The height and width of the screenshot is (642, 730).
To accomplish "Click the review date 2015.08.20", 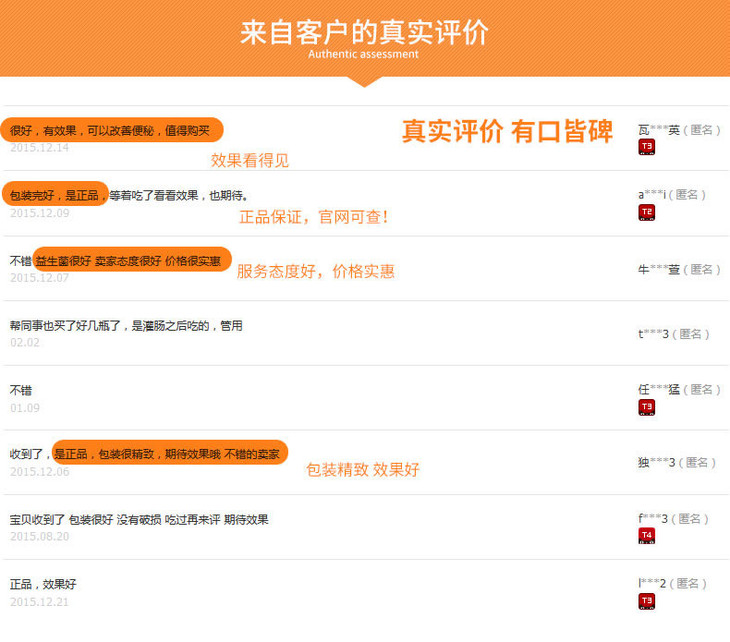I will tap(40, 537).
